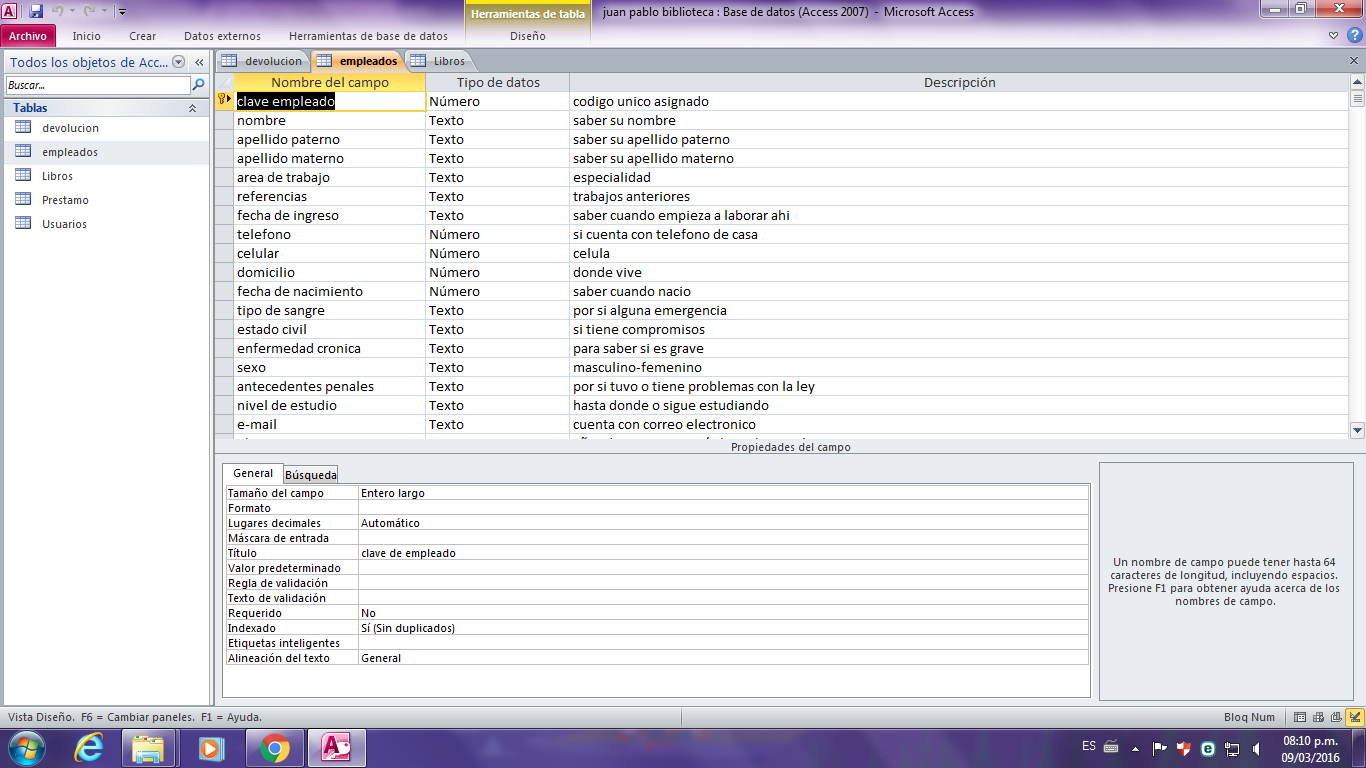The width and height of the screenshot is (1366, 768).
Task: Click the volume speaker icon in system tray
Action: [x=1256, y=747]
